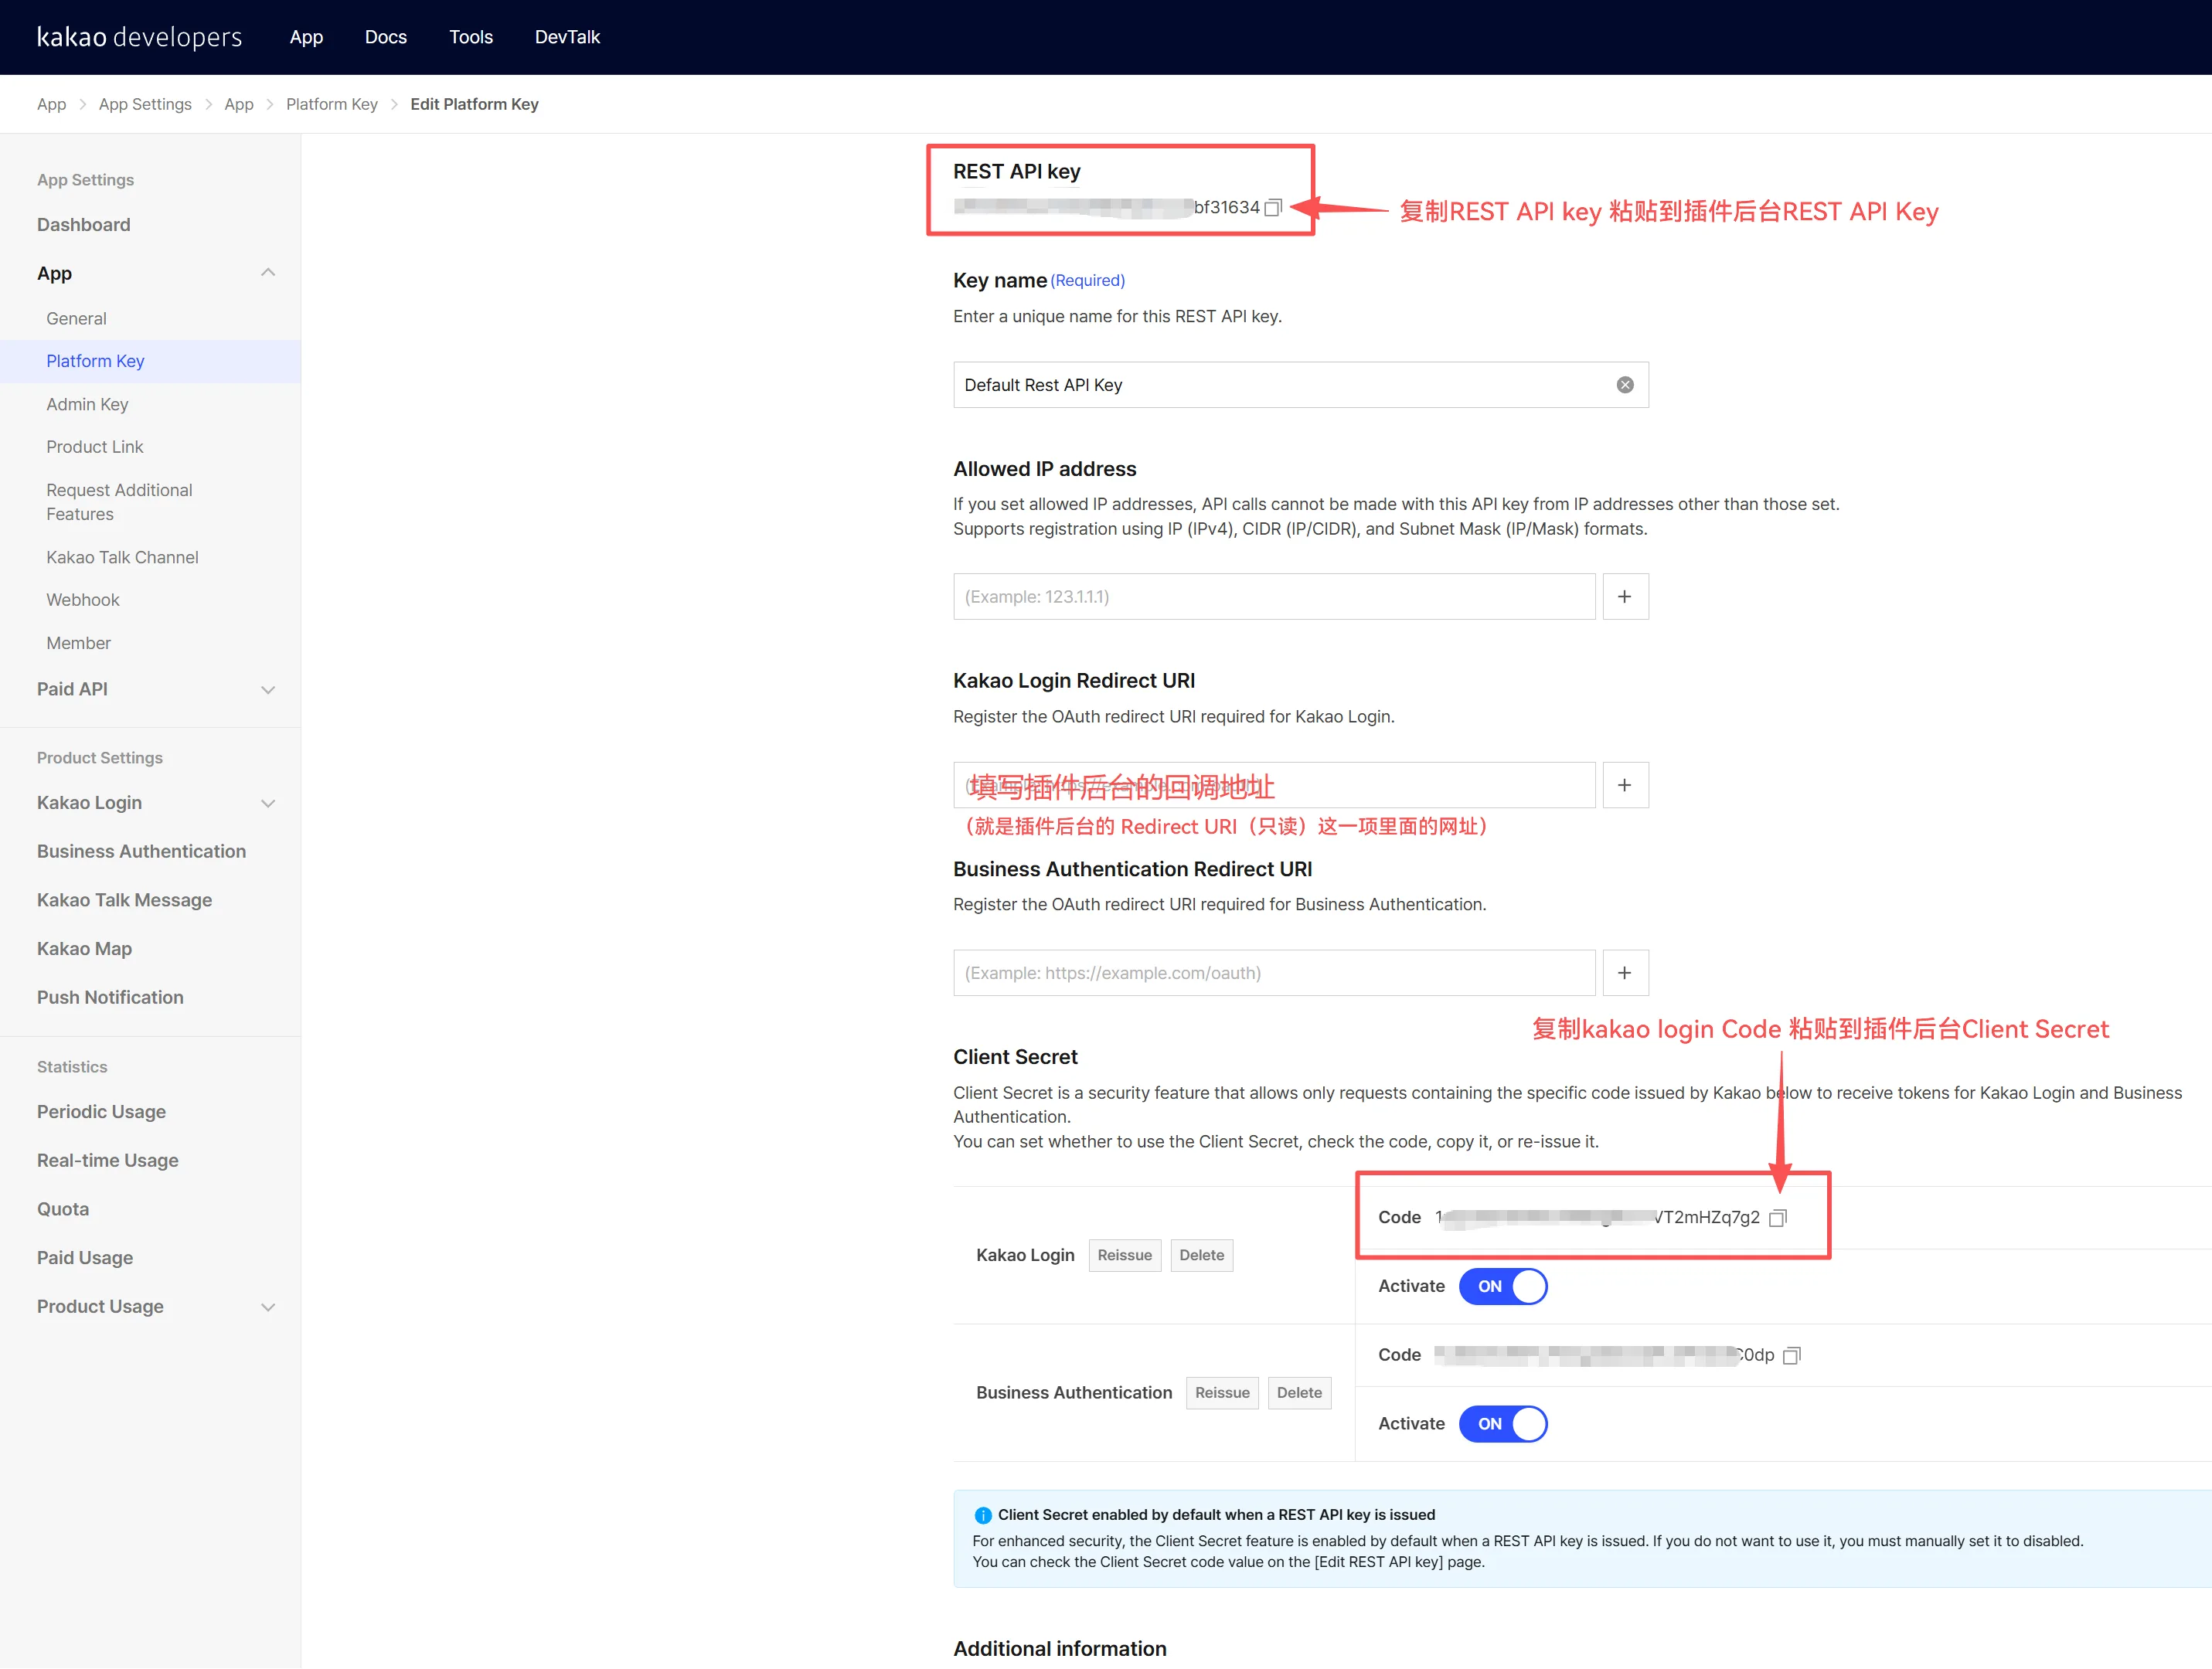
Task: Open Admin Key in the sidebar
Action: click(87, 404)
